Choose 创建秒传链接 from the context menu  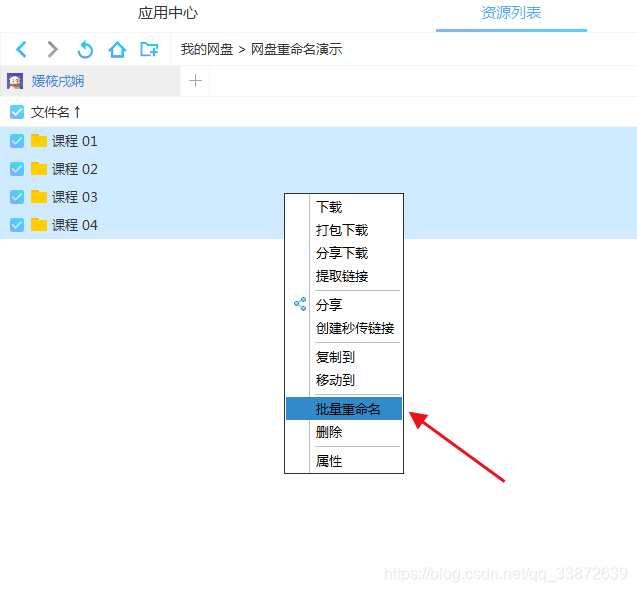[x=344, y=328]
